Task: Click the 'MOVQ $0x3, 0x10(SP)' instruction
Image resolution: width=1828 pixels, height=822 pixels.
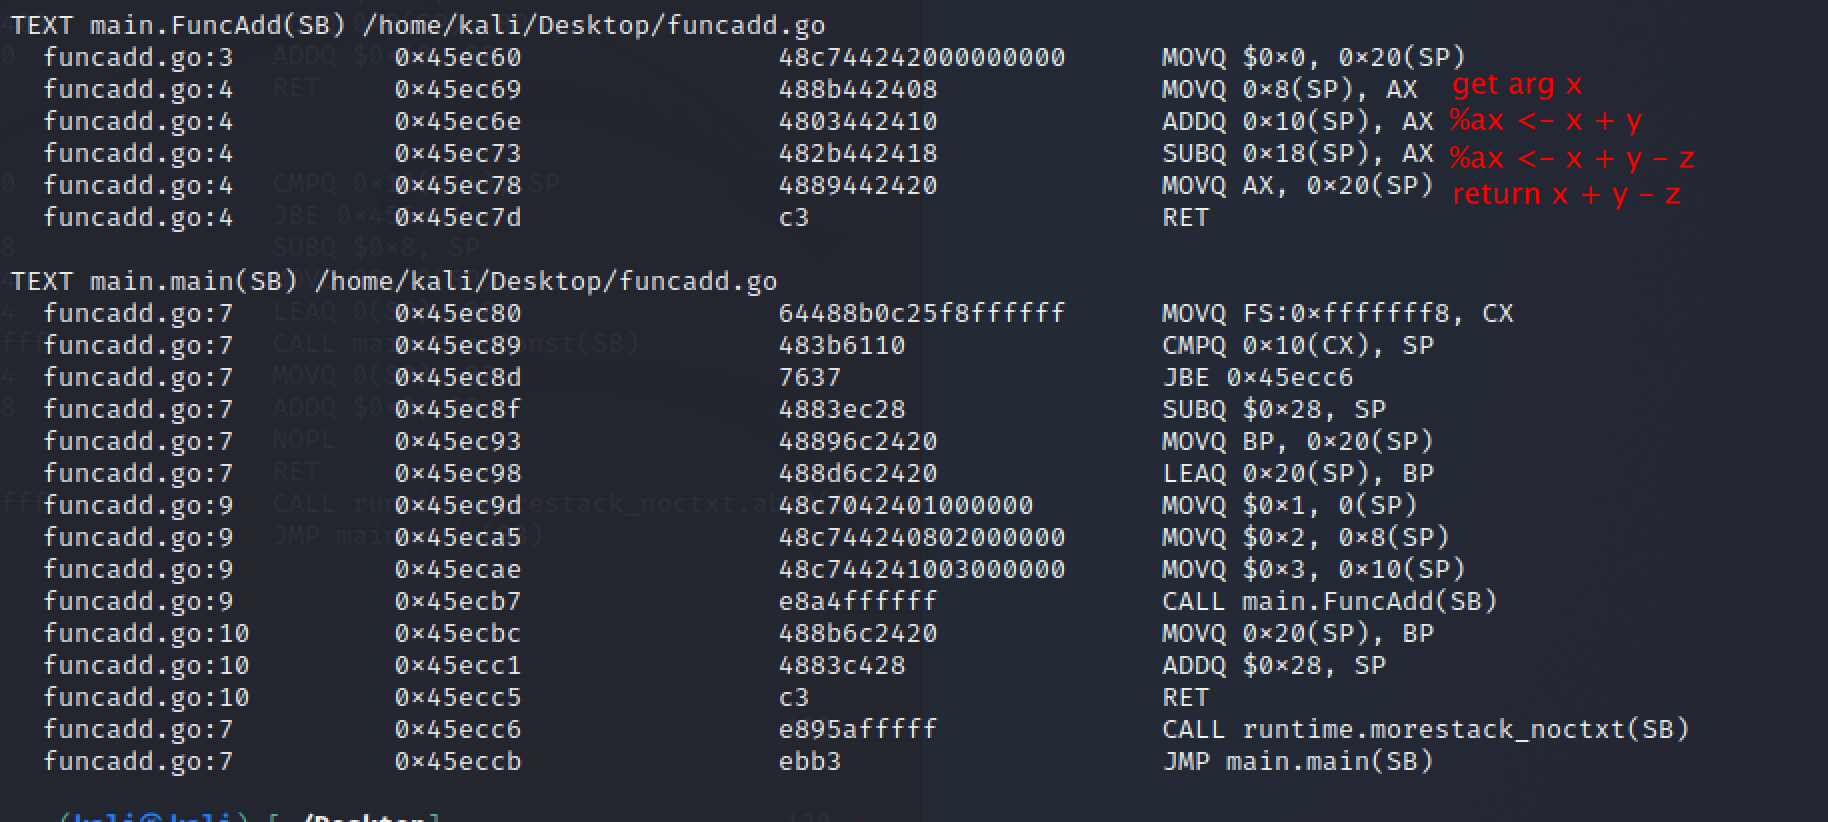Action: click(1313, 569)
